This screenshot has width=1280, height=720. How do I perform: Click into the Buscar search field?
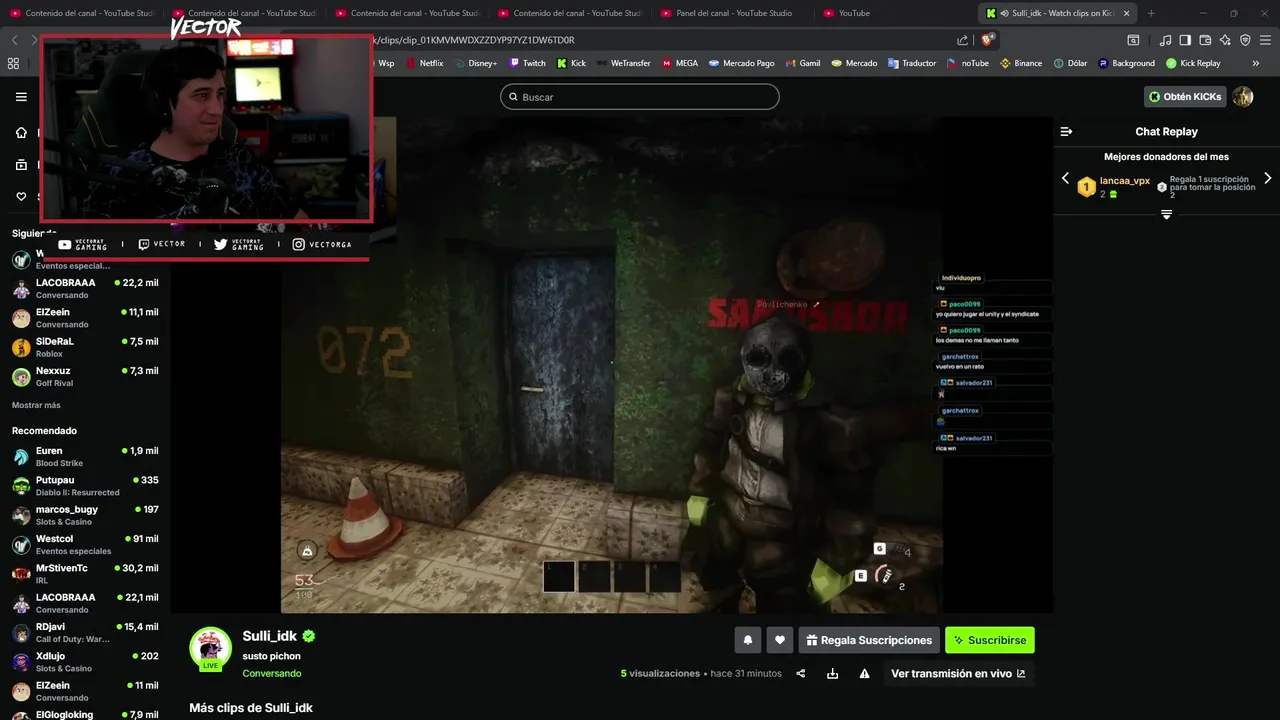(x=640, y=97)
